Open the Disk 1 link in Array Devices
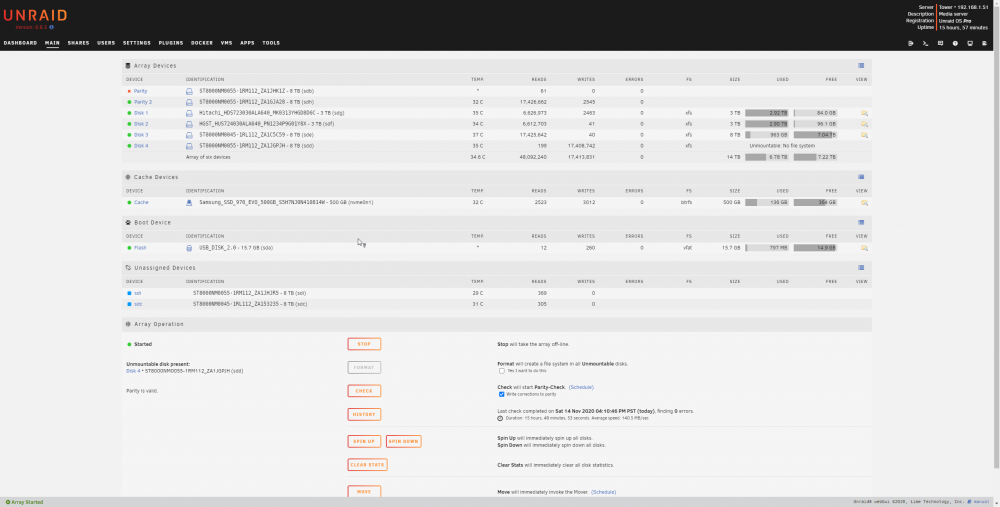 click(141, 113)
